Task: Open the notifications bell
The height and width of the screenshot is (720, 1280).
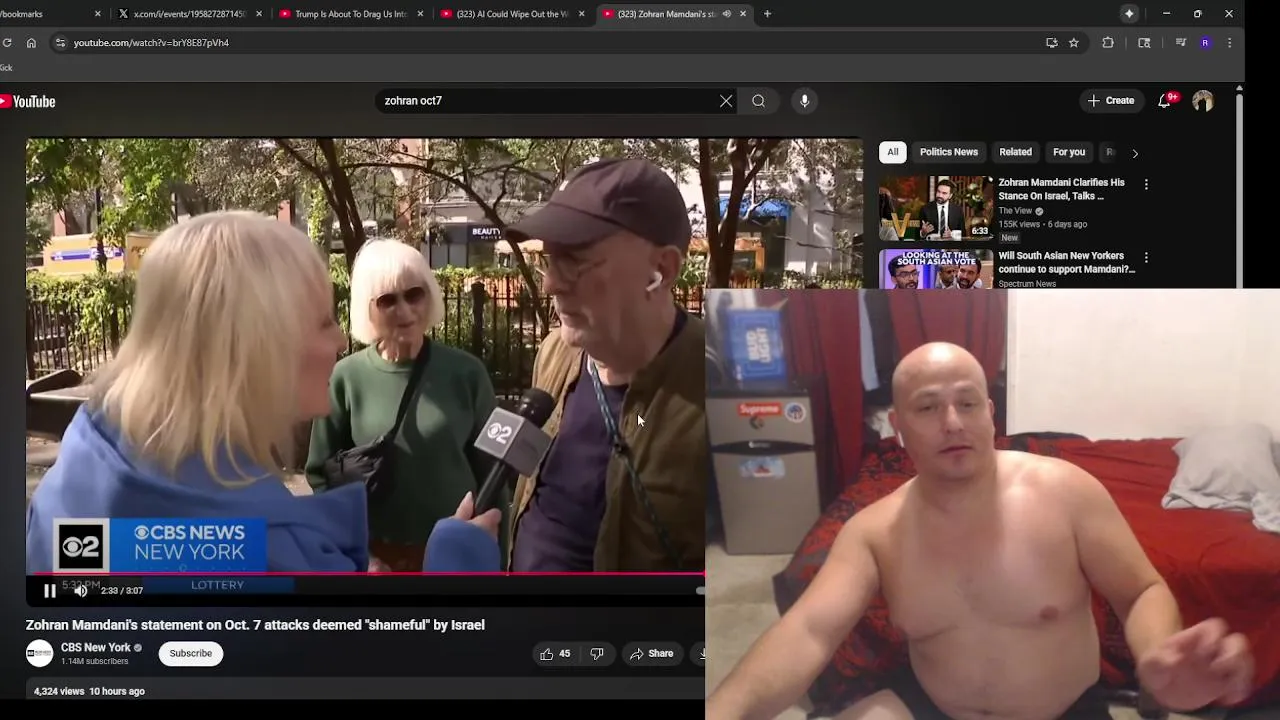Action: (1165, 101)
